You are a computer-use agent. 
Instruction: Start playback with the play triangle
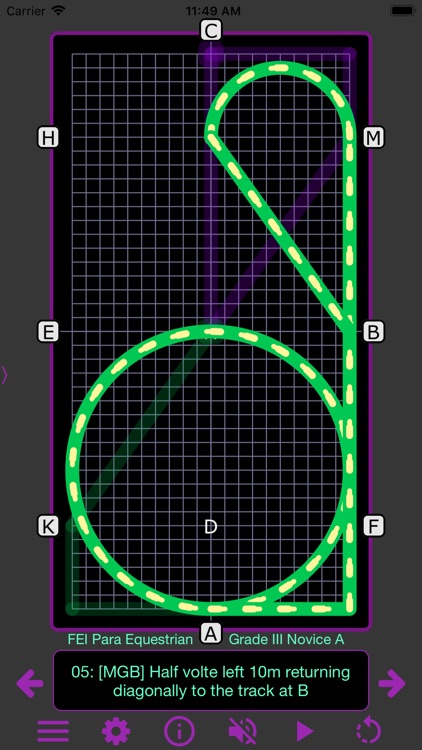(304, 731)
